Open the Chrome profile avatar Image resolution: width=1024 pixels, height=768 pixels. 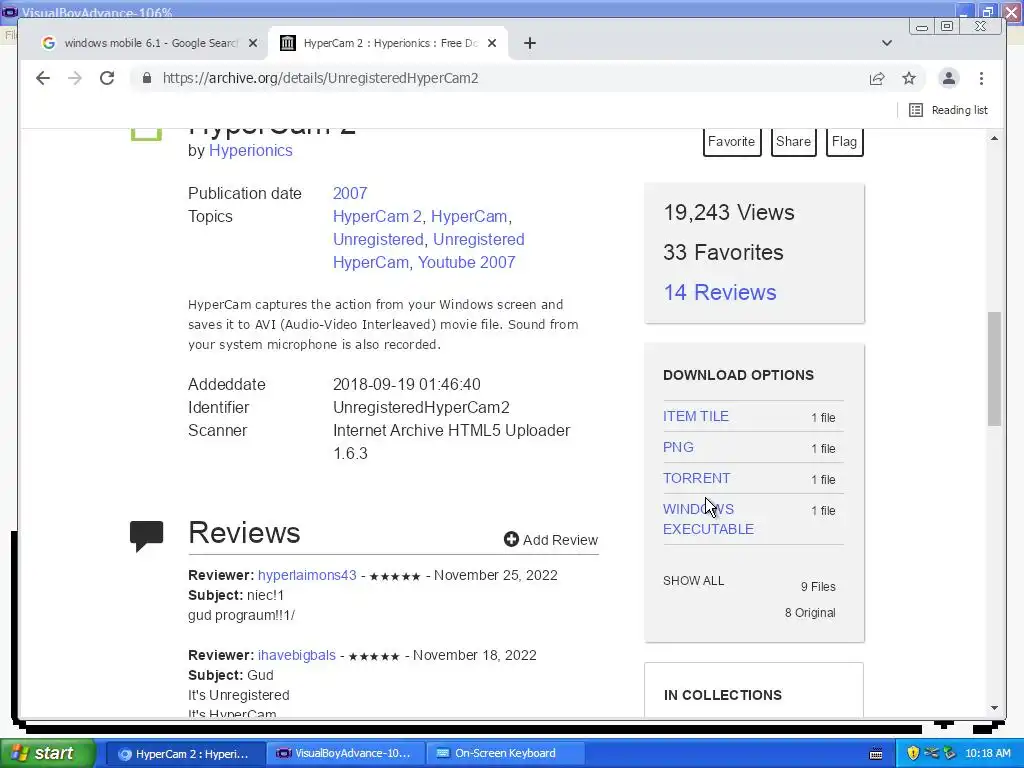click(x=949, y=78)
